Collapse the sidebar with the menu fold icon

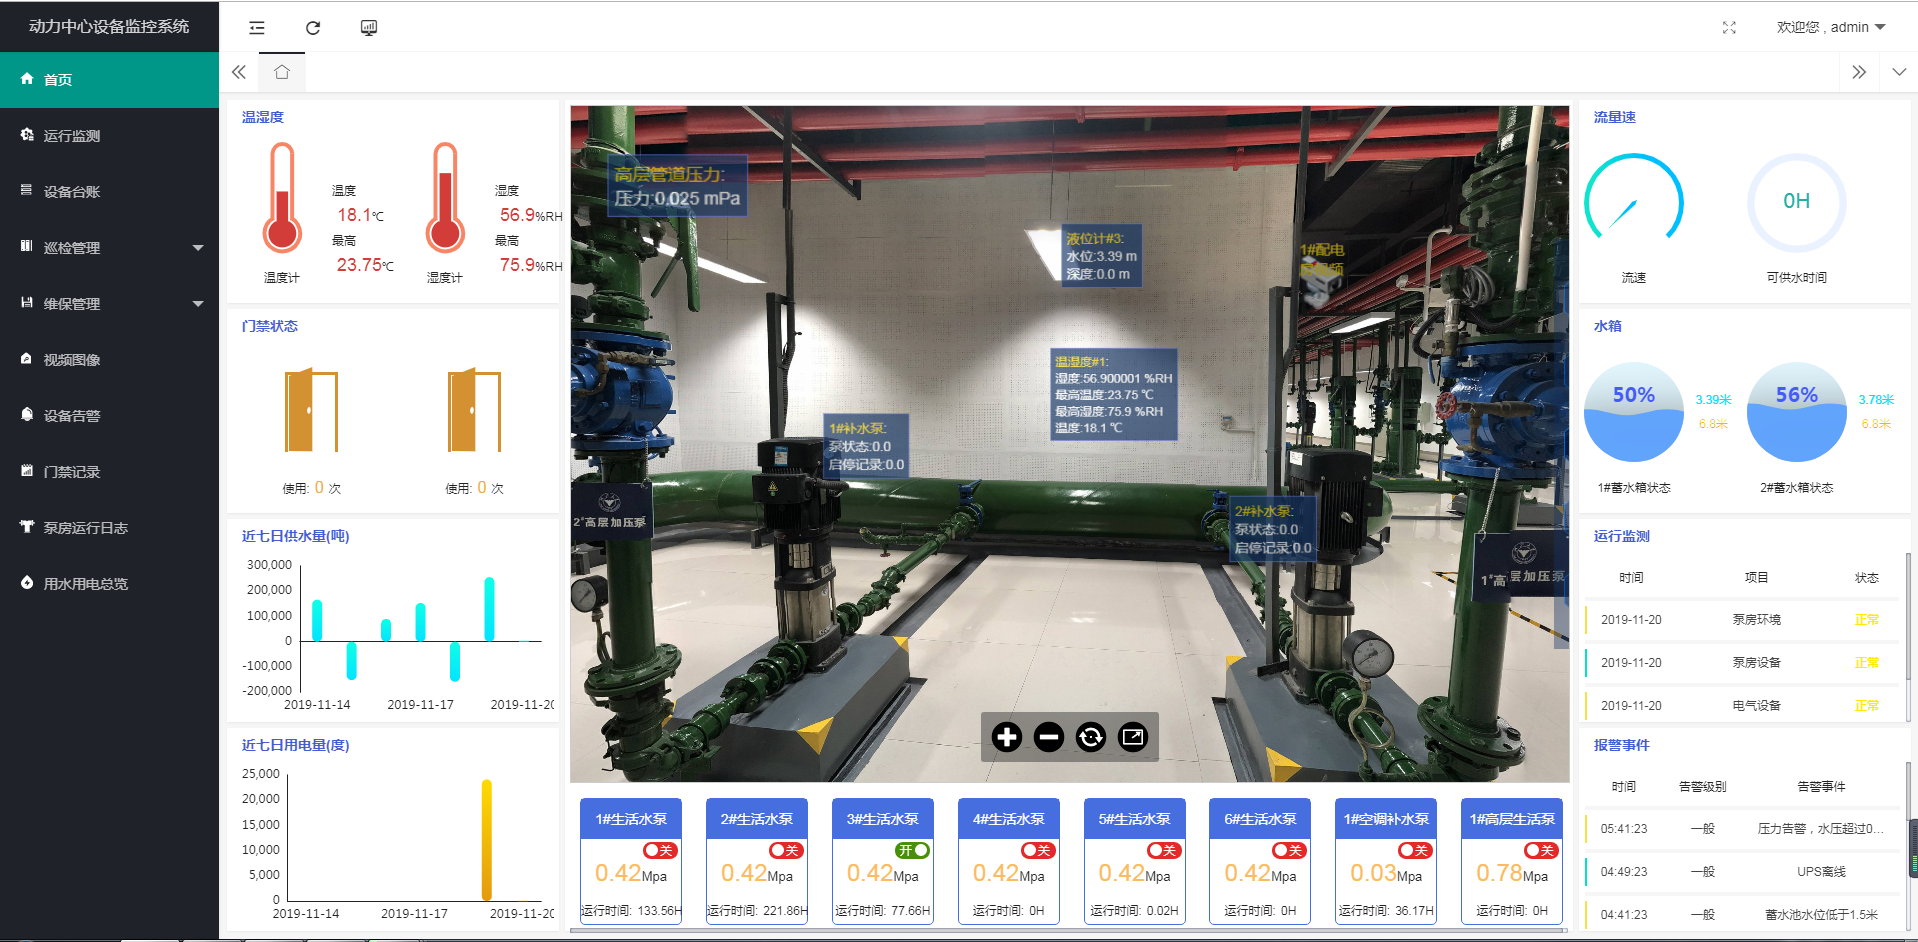(x=257, y=28)
